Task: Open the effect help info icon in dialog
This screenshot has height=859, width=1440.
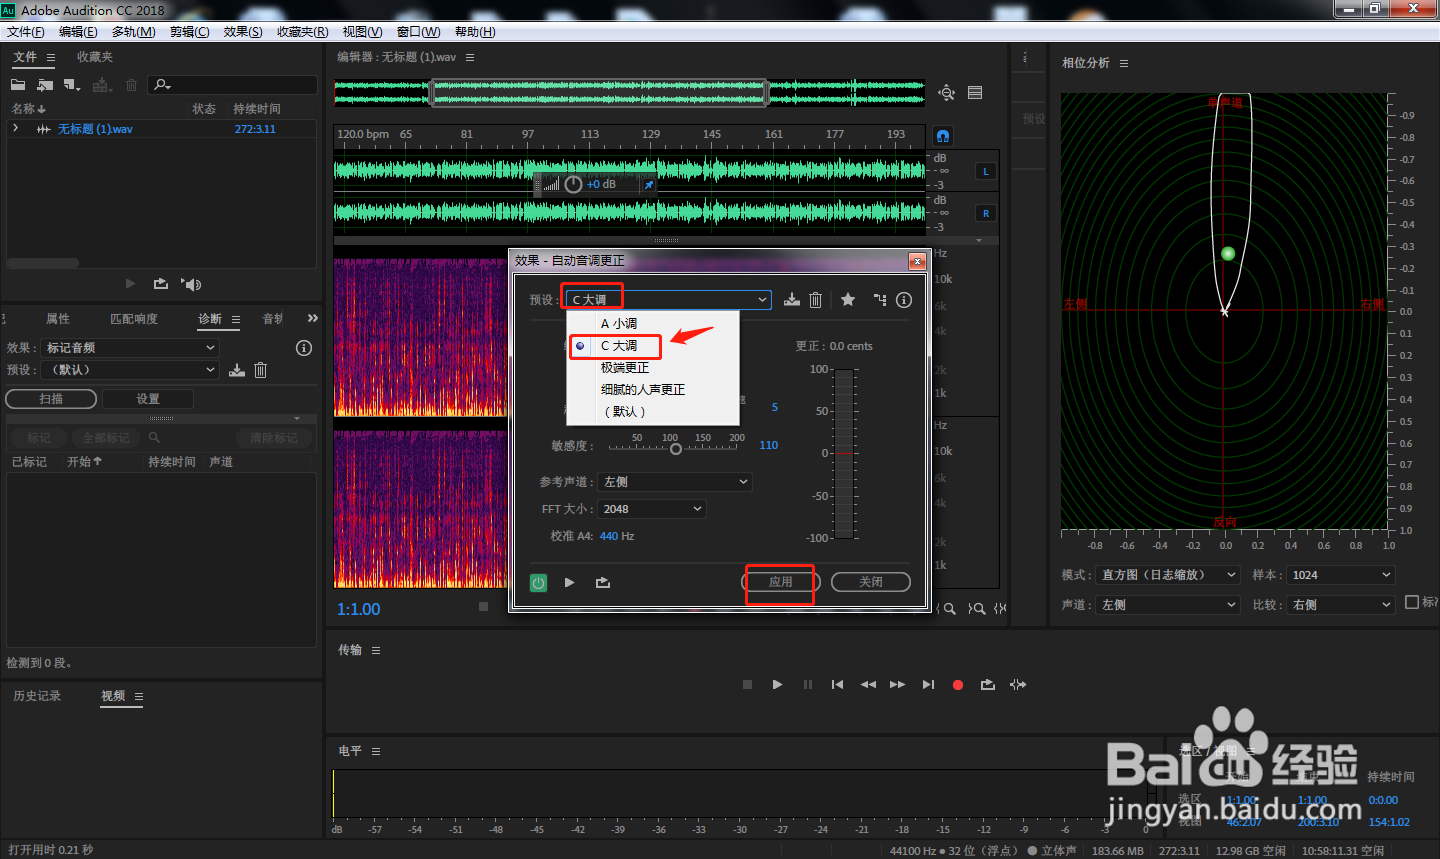Action: [904, 299]
